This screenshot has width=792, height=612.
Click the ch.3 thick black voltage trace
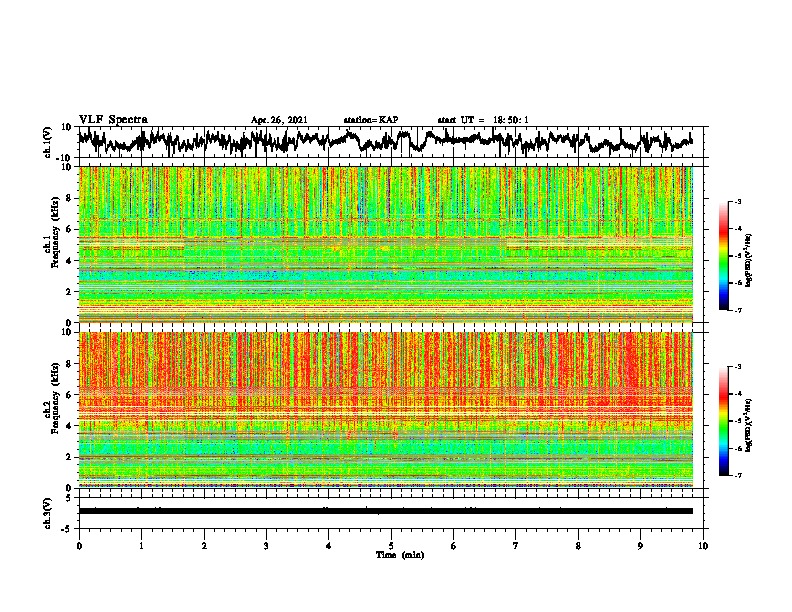pyautogui.click(x=386, y=511)
